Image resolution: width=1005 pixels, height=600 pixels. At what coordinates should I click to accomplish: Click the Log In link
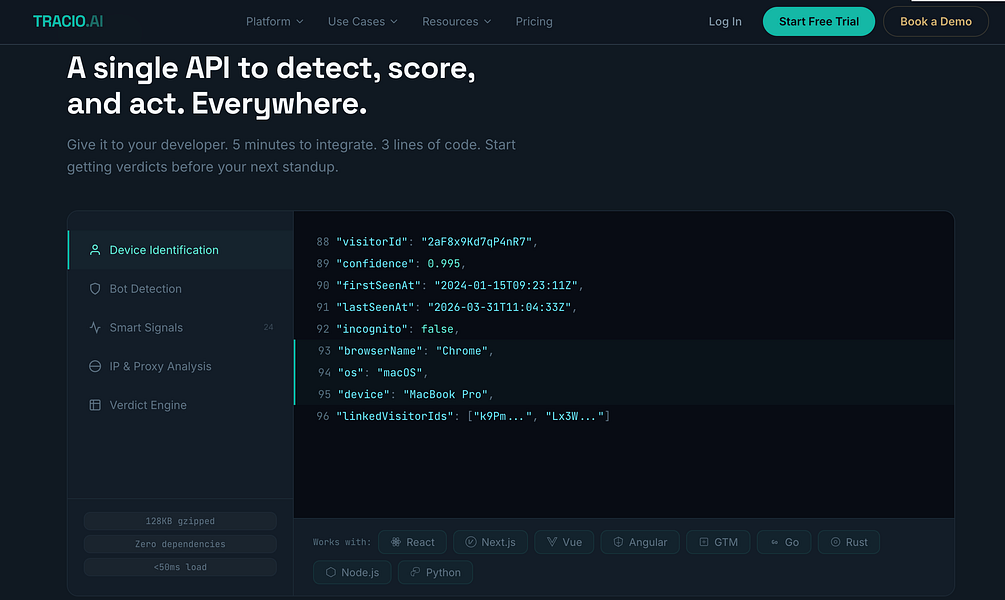pos(725,21)
